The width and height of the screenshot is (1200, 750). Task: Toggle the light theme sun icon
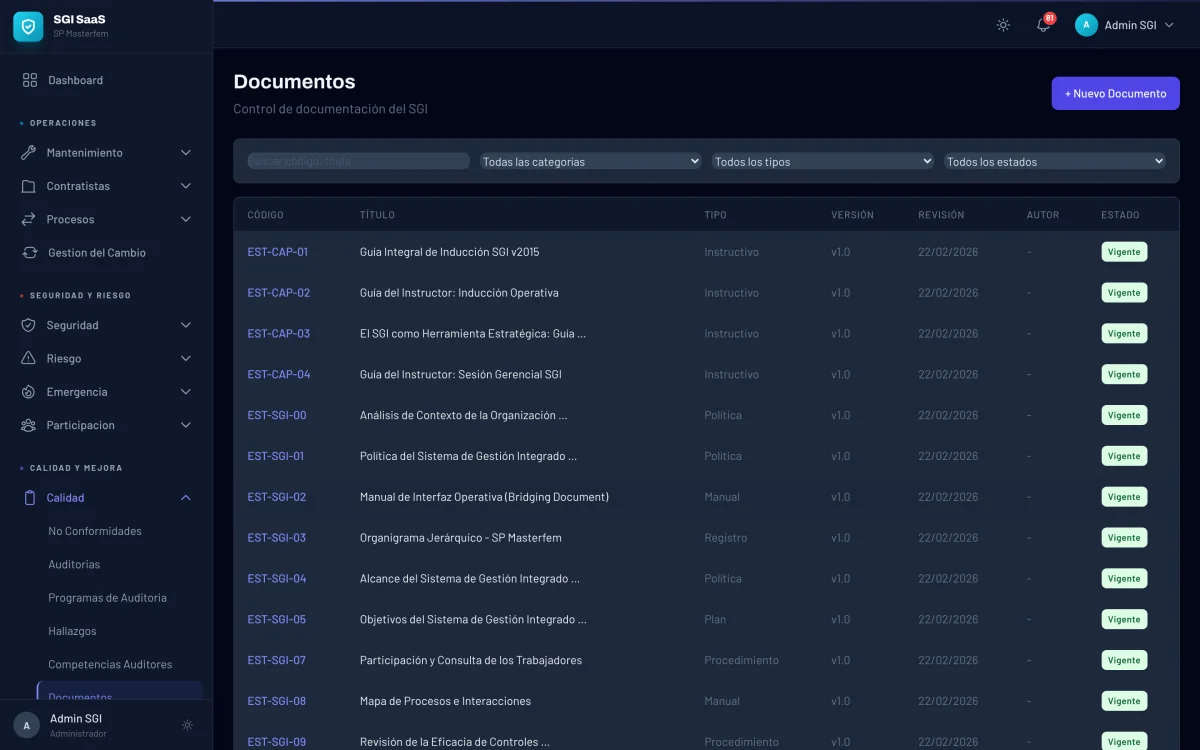tap(1002, 25)
